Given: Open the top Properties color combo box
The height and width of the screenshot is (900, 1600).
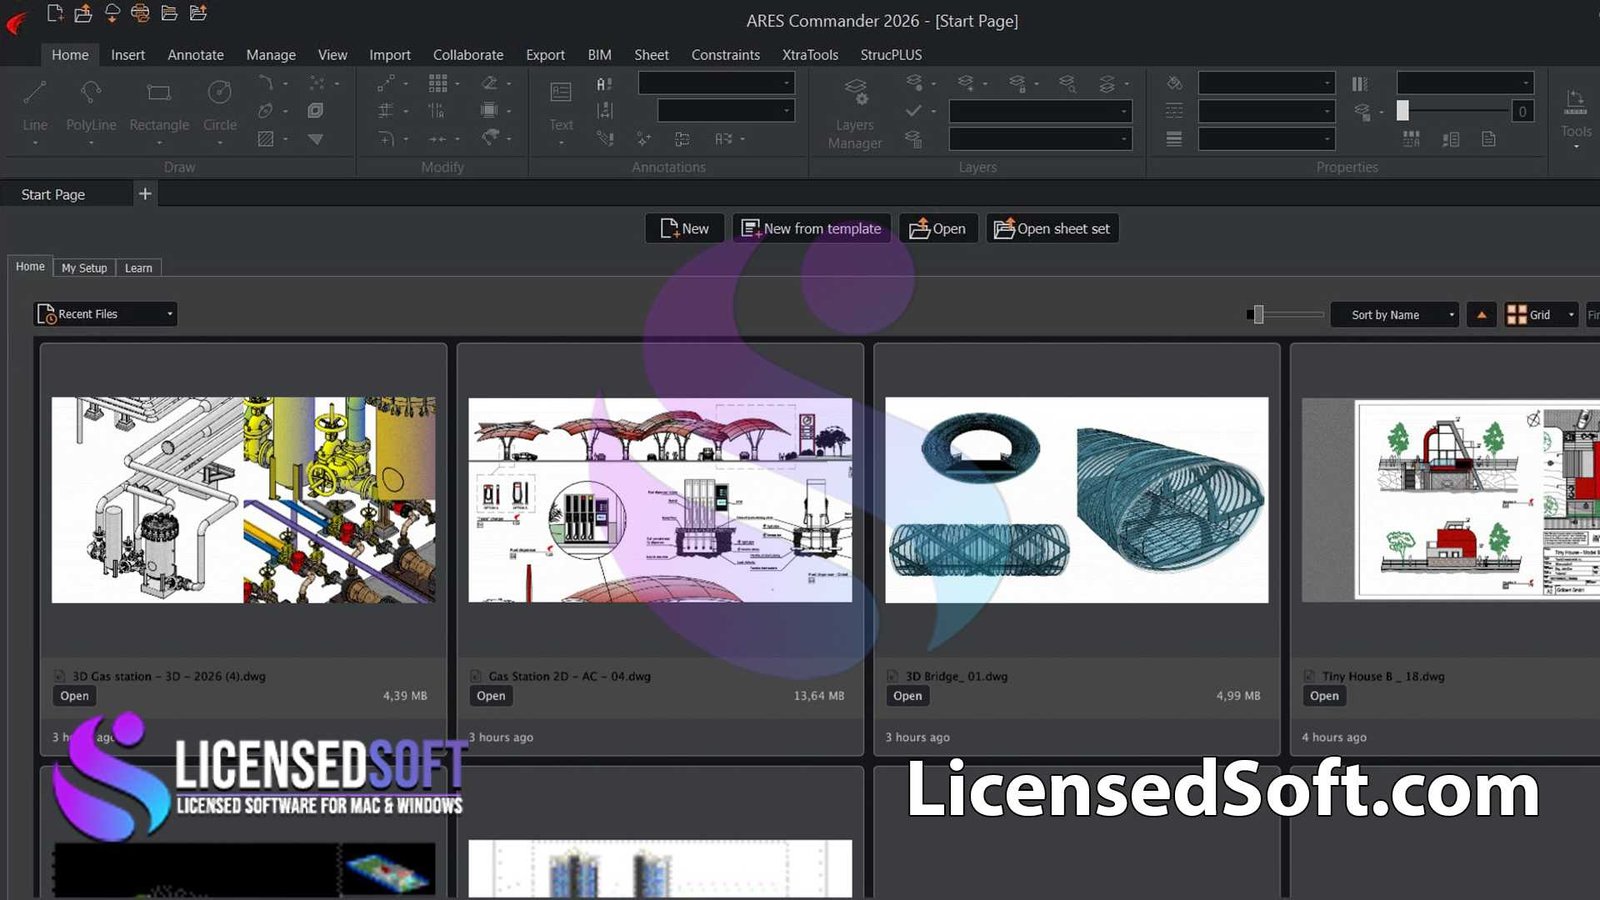Looking at the screenshot, I should tap(1267, 83).
